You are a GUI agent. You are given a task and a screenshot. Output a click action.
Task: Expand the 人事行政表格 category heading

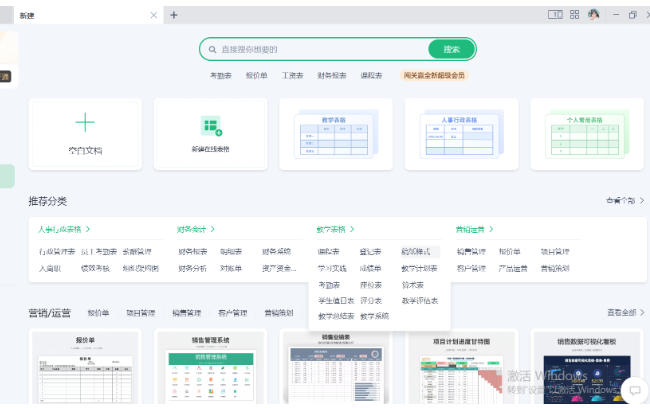(64, 229)
